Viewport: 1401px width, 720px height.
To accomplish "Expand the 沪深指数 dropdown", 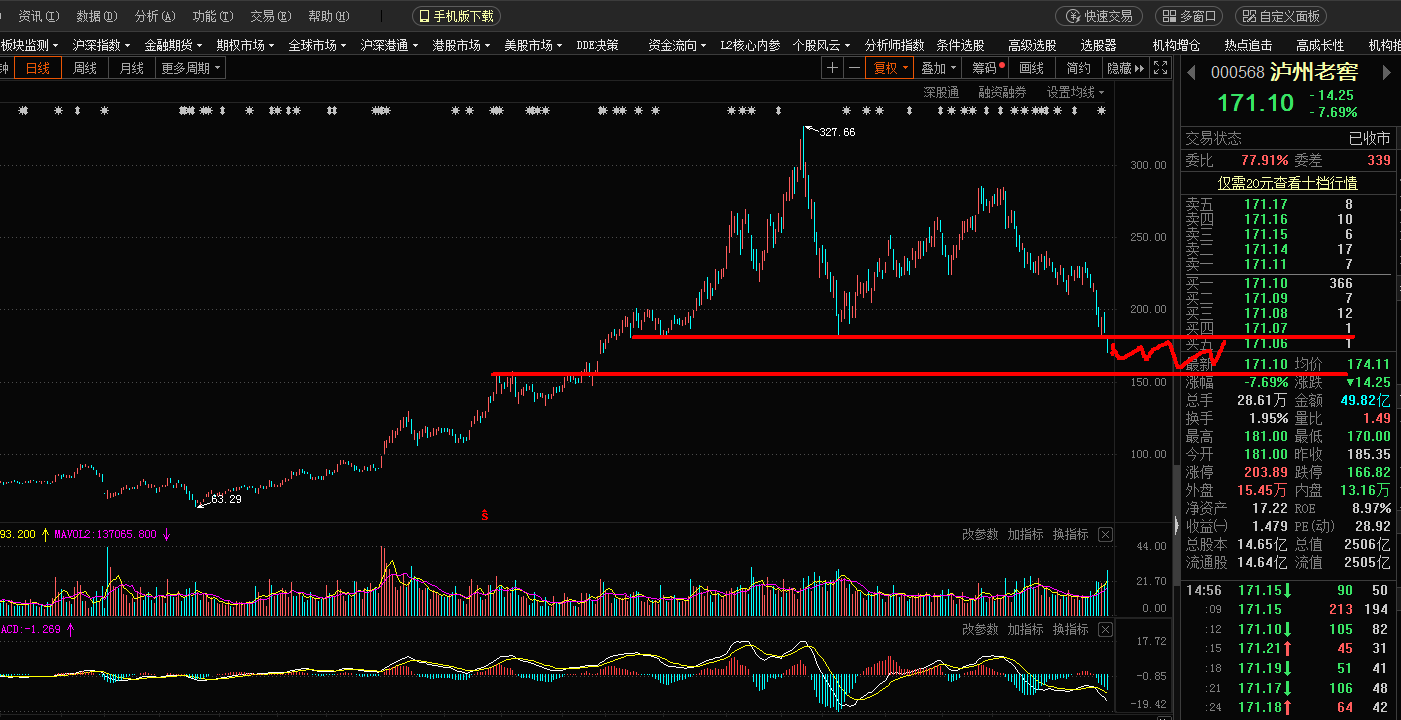I will (102, 45).
